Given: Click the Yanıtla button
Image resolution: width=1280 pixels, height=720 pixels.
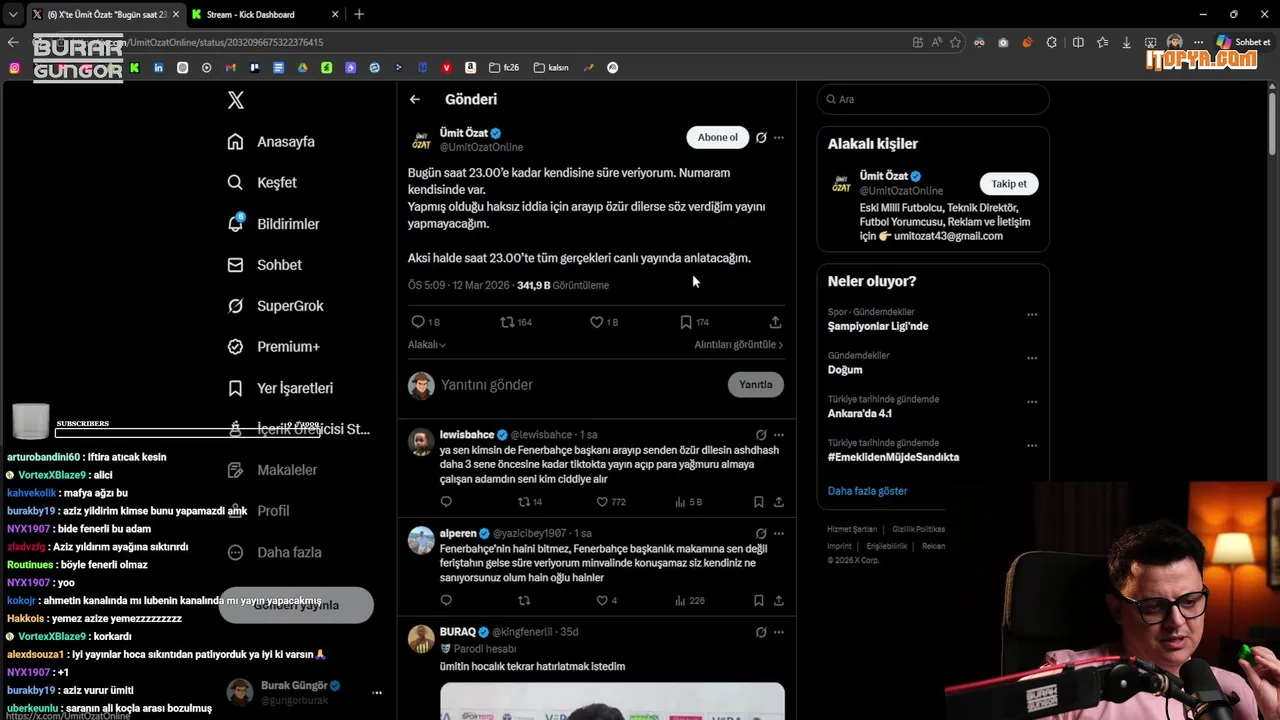Looking at the screenshot, I should coord(756,384).
